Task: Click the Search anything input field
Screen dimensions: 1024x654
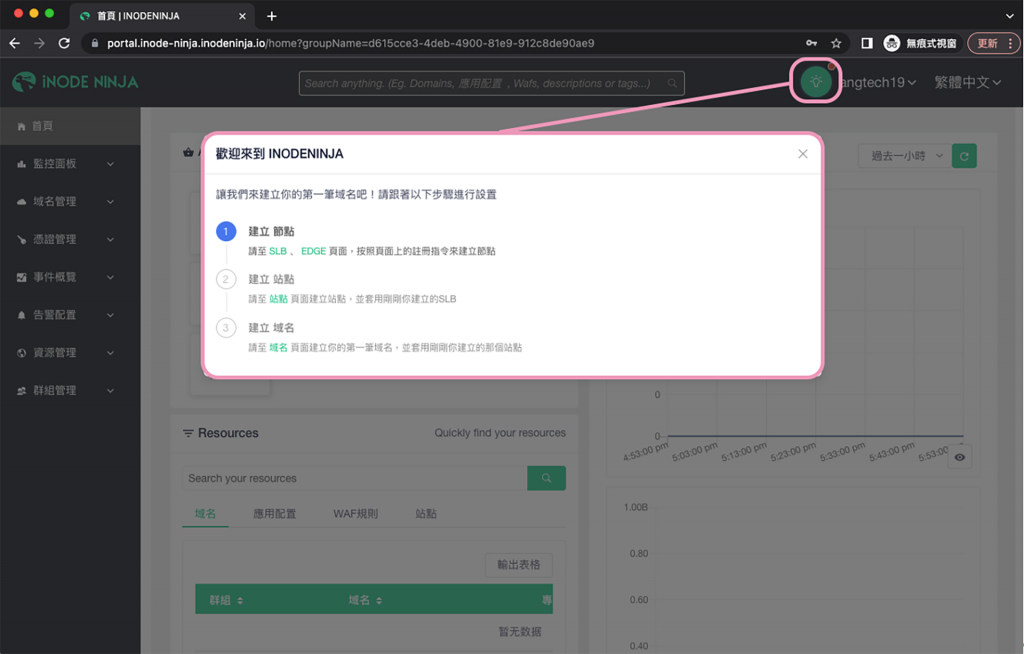Action: click(491, 83)
